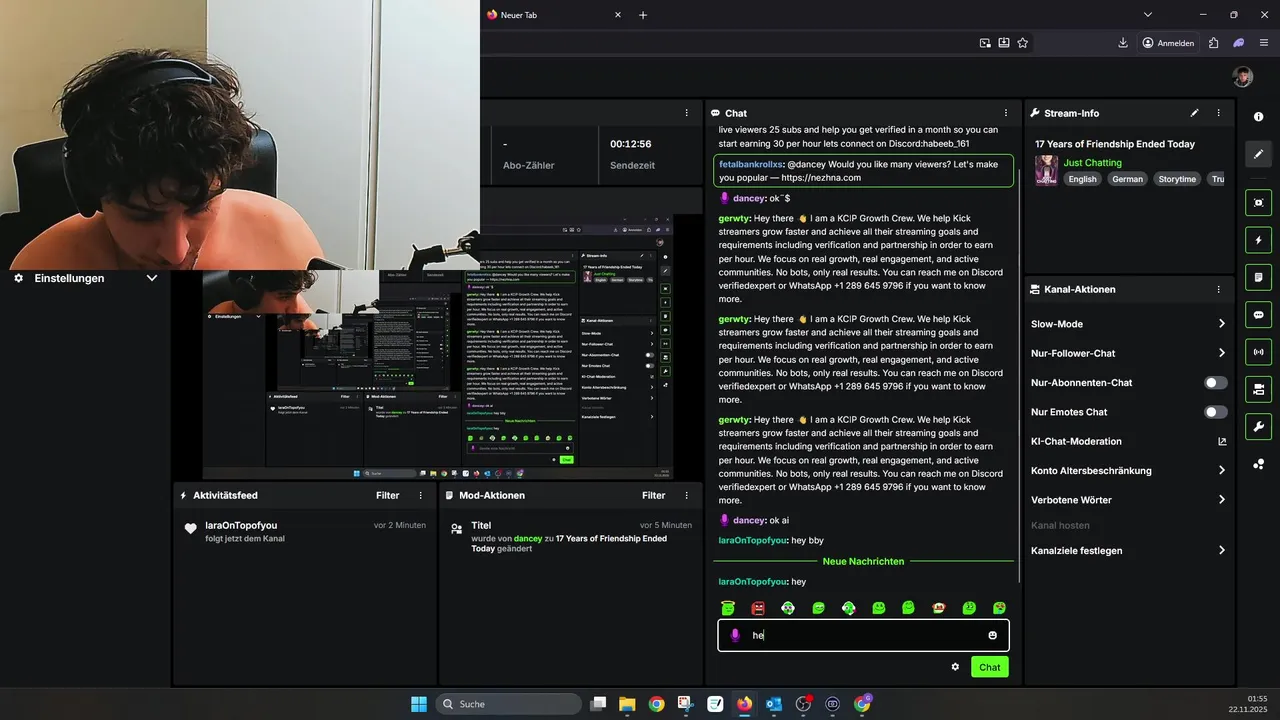The height and width of the screenshot is (720, 1280).
Task: Click the 00:12:56 Sendezeit value
Action: [x=630, y=144]
